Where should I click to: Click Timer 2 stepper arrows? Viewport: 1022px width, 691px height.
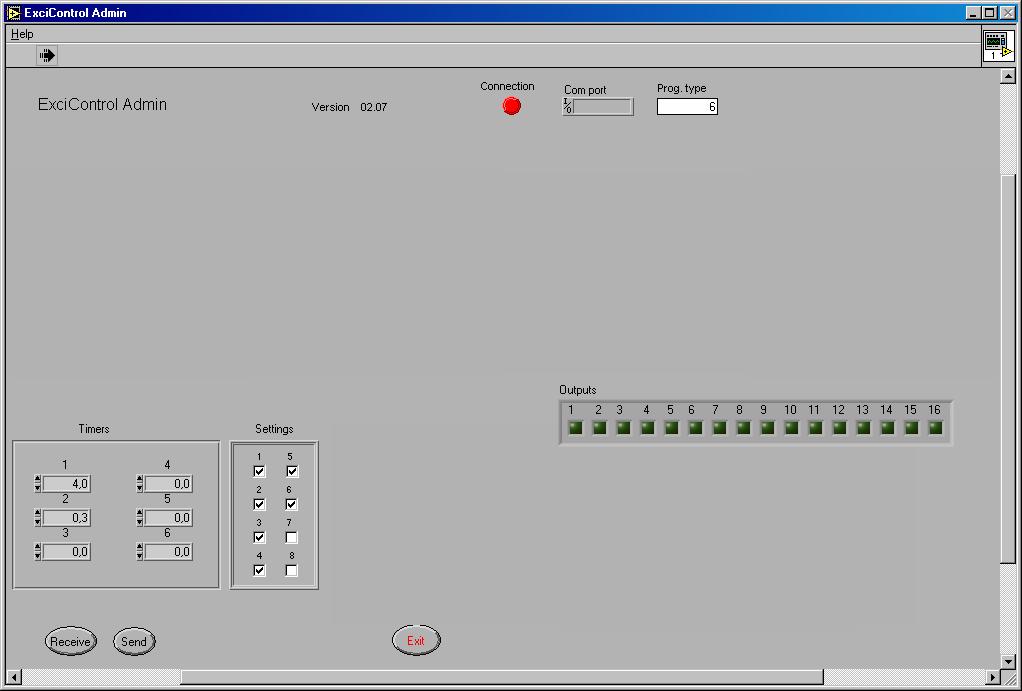(x=38, y=518)
